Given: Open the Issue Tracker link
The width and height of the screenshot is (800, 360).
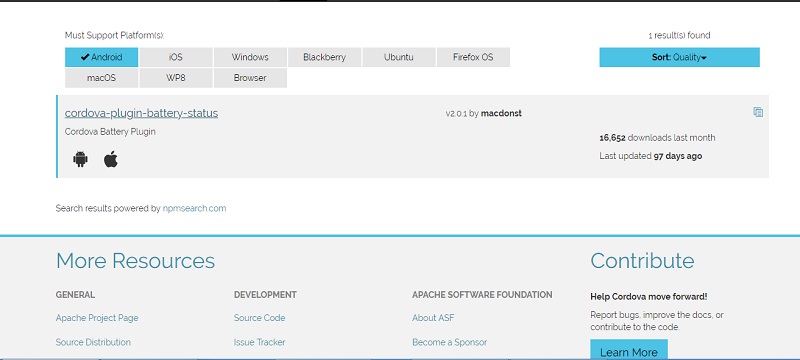Looking at the screenshot, I should point(259,342).
